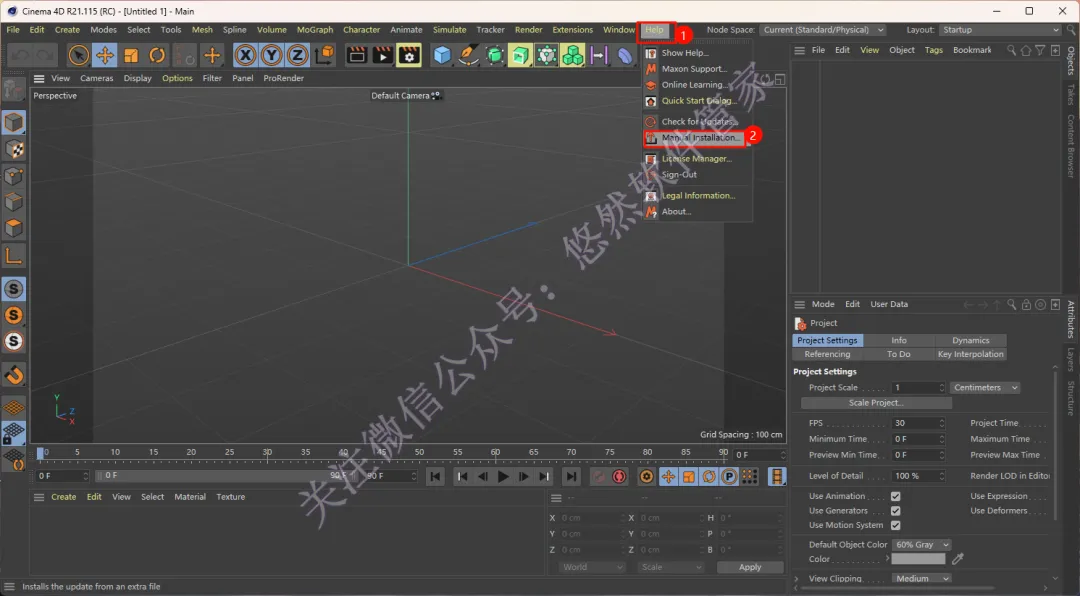Click the Level of Detail field

click(917, 476)
